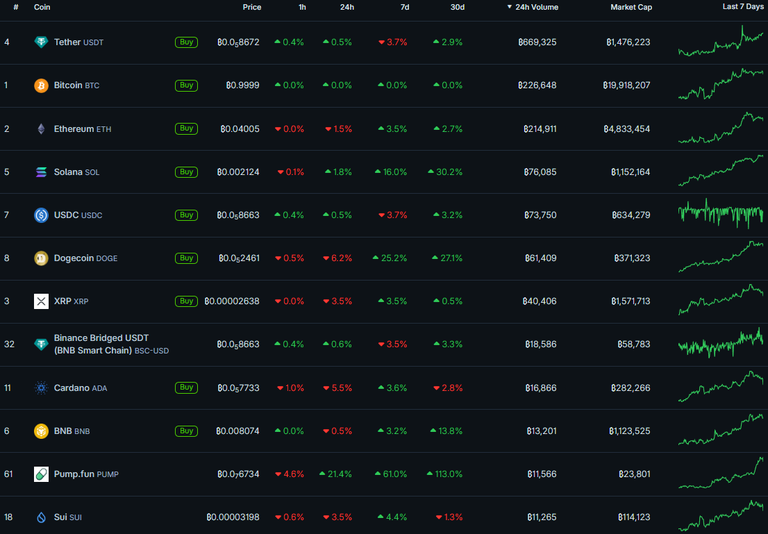
Task: Sort table by Market Cap column
Action: [x=631, y=7]
